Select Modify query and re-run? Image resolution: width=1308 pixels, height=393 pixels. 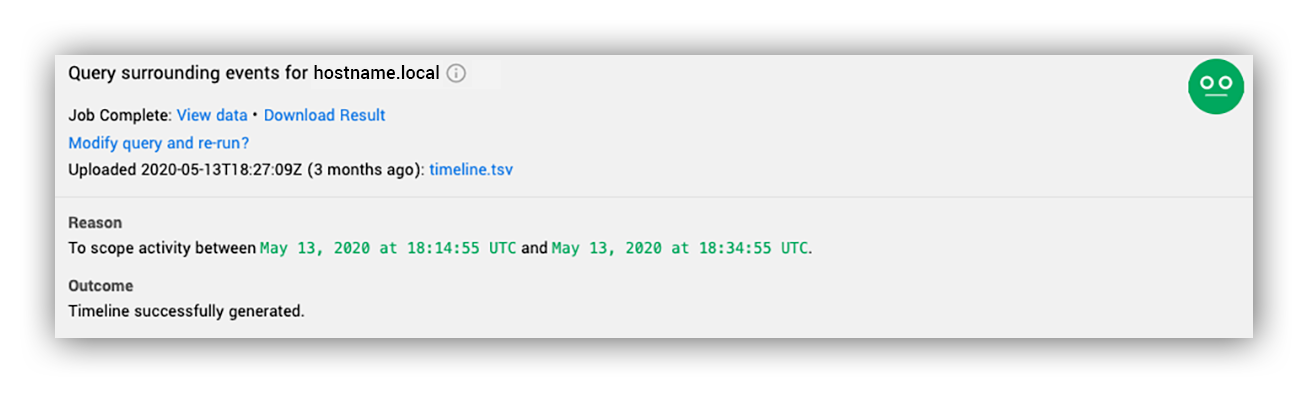[x=158, y=143]
